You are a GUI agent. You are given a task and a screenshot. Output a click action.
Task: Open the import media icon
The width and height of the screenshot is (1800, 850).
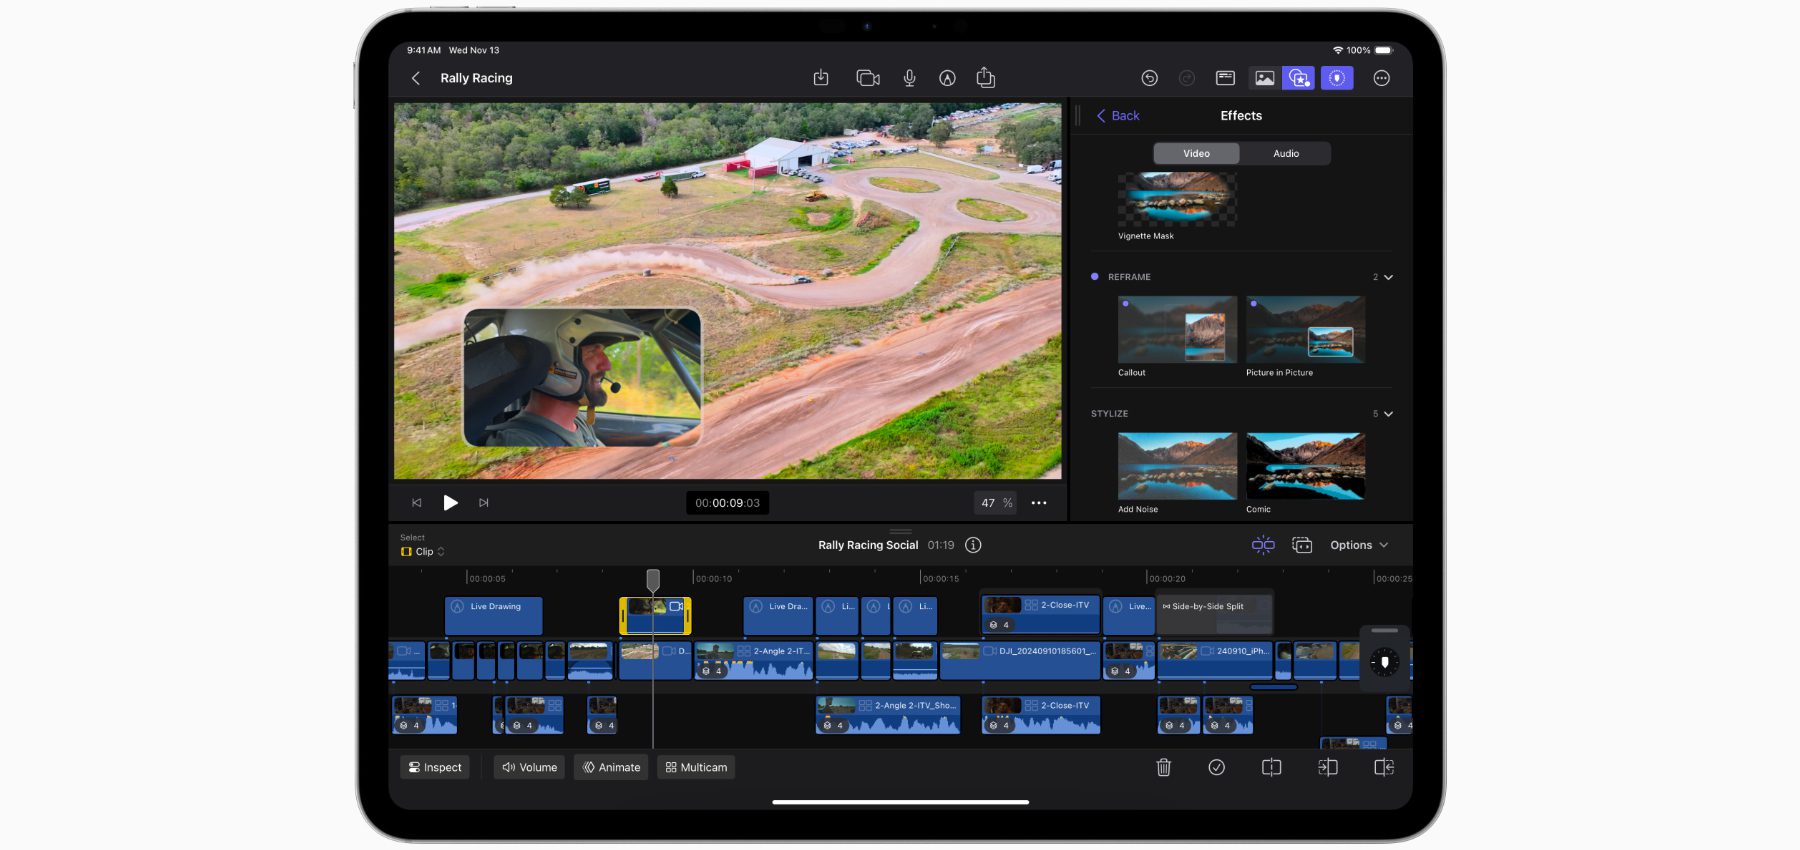[x=821, y=78]
